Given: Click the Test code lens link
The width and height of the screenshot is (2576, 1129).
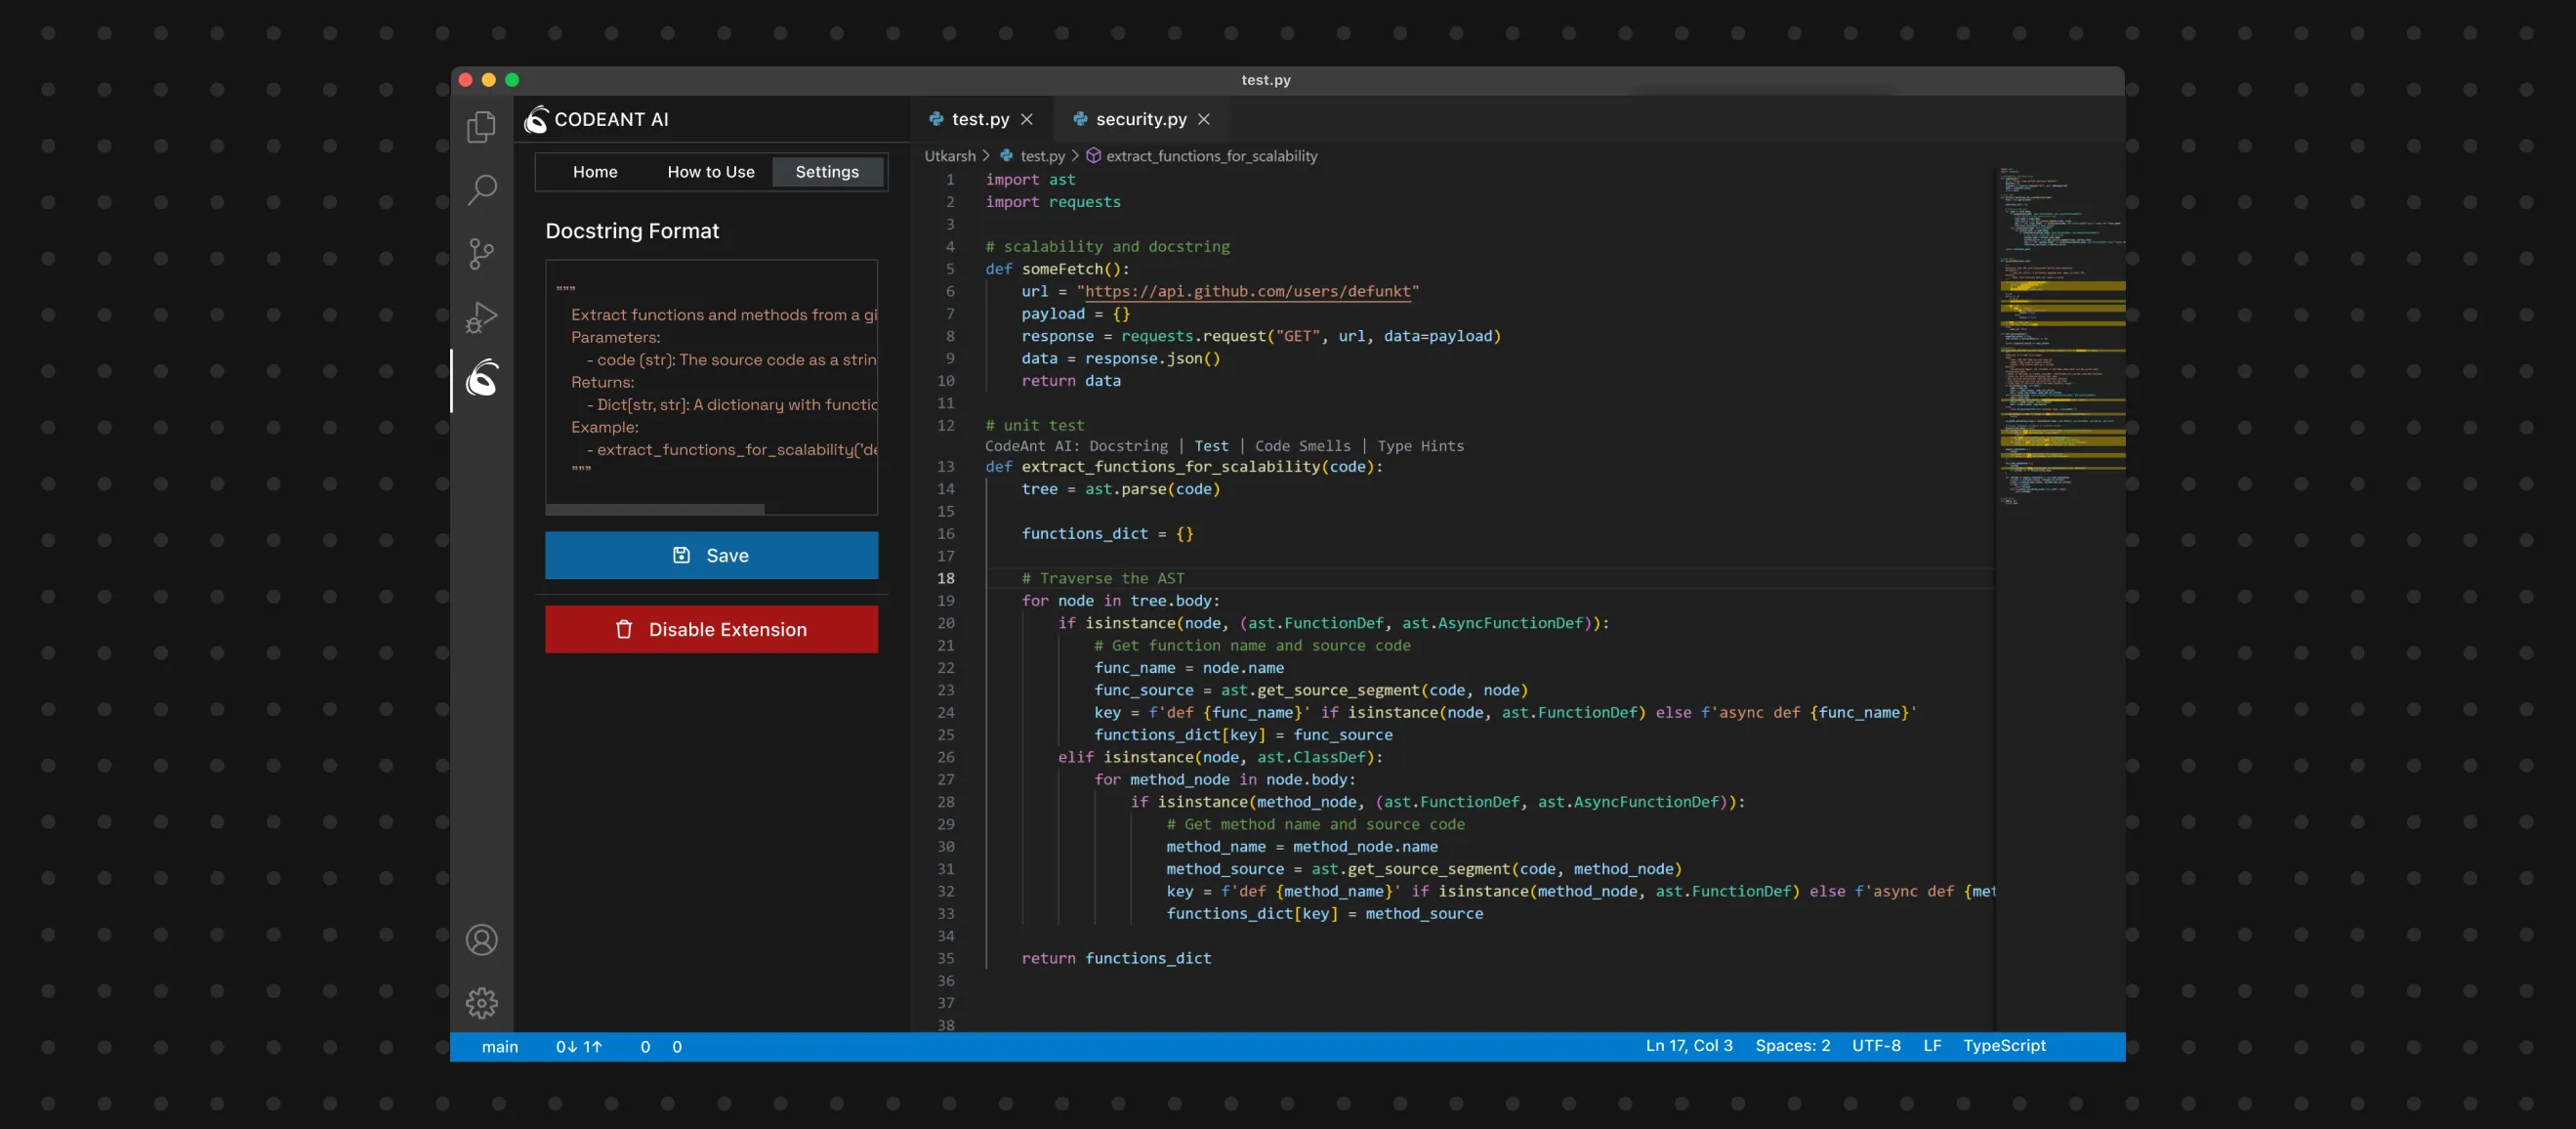Looking at the screenshot, I should coord(1211,446).
